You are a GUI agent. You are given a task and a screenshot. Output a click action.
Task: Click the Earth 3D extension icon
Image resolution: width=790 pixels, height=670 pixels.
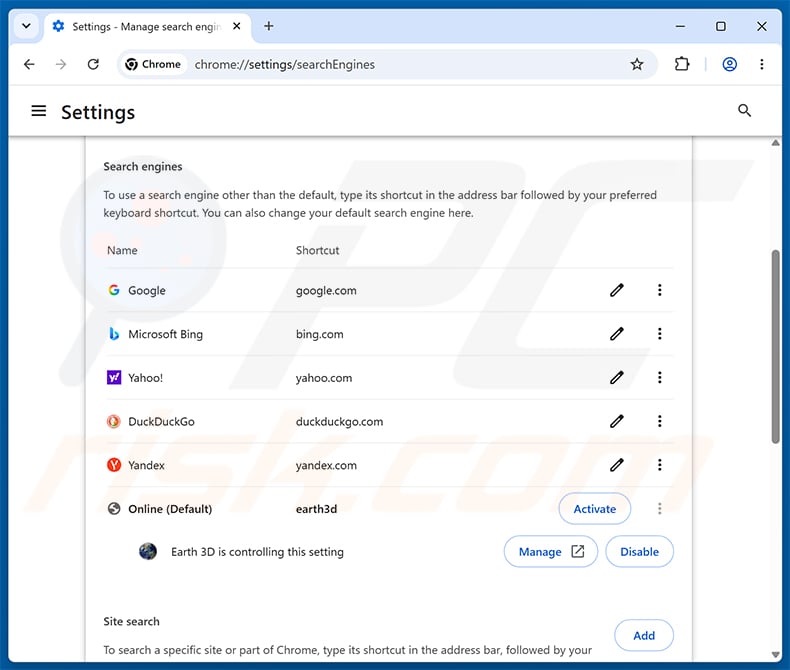click(148, 552)
